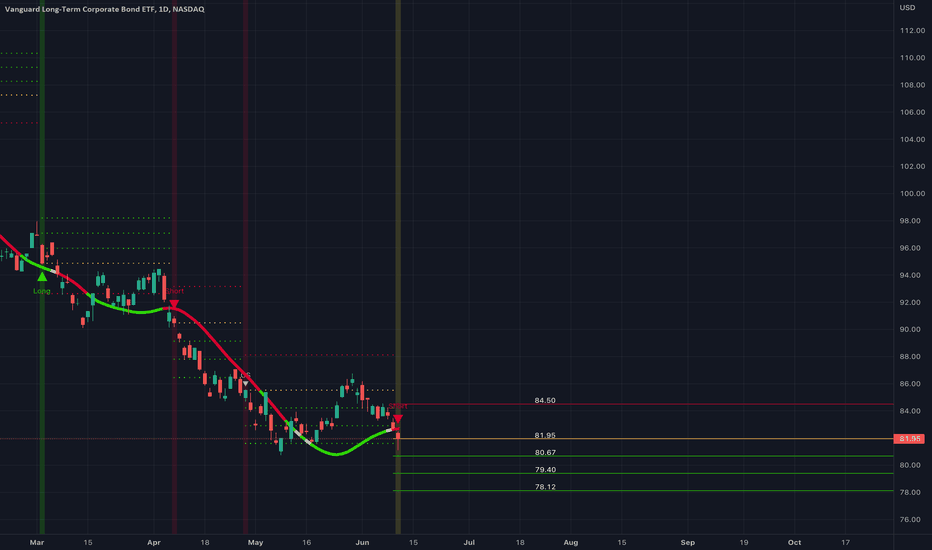Image resolution: width=932 pixels, height=550 pixels.
Task: Click the Apr label on time axis
Action: point(154,542)
